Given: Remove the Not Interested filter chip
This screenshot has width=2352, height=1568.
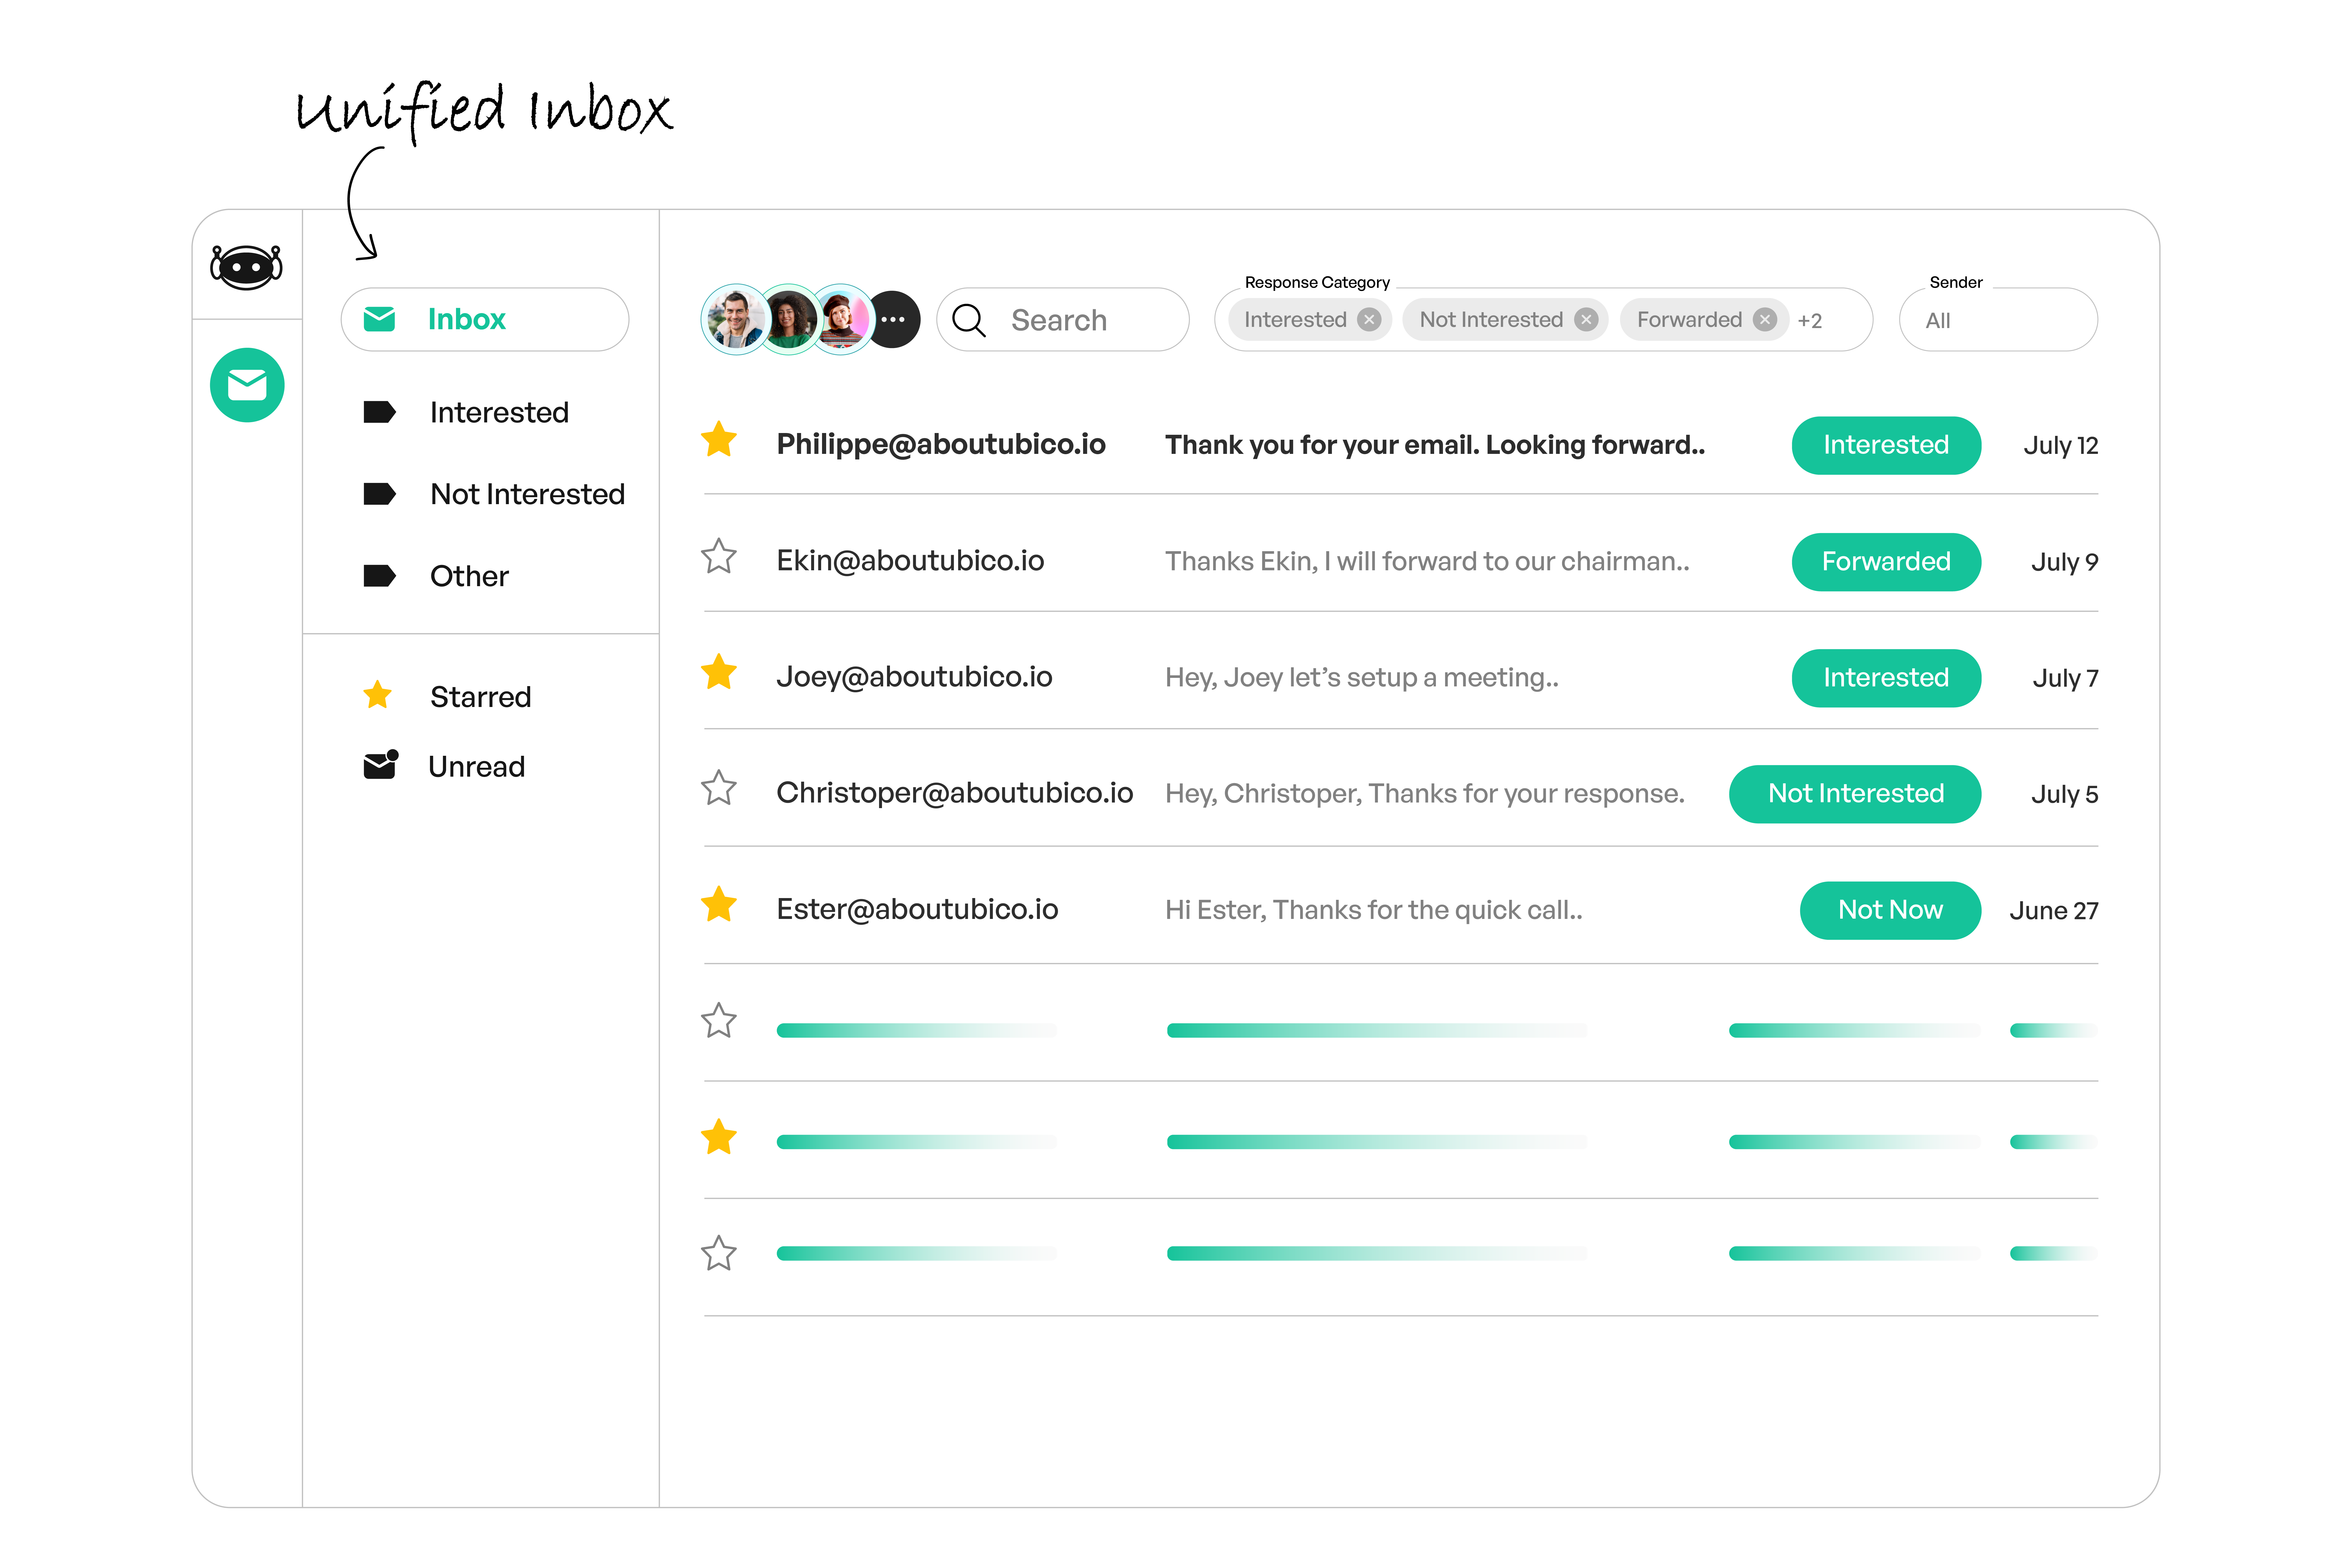Looking at the screenshot, I should pos(1586,320).
